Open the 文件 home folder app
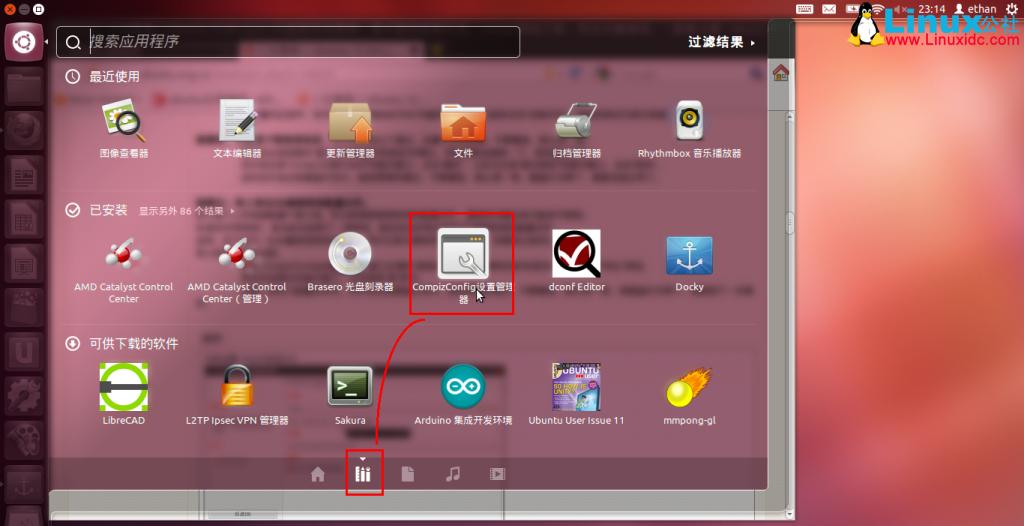This screenshot has width=1024, height=526. click(x=463, y=129)
